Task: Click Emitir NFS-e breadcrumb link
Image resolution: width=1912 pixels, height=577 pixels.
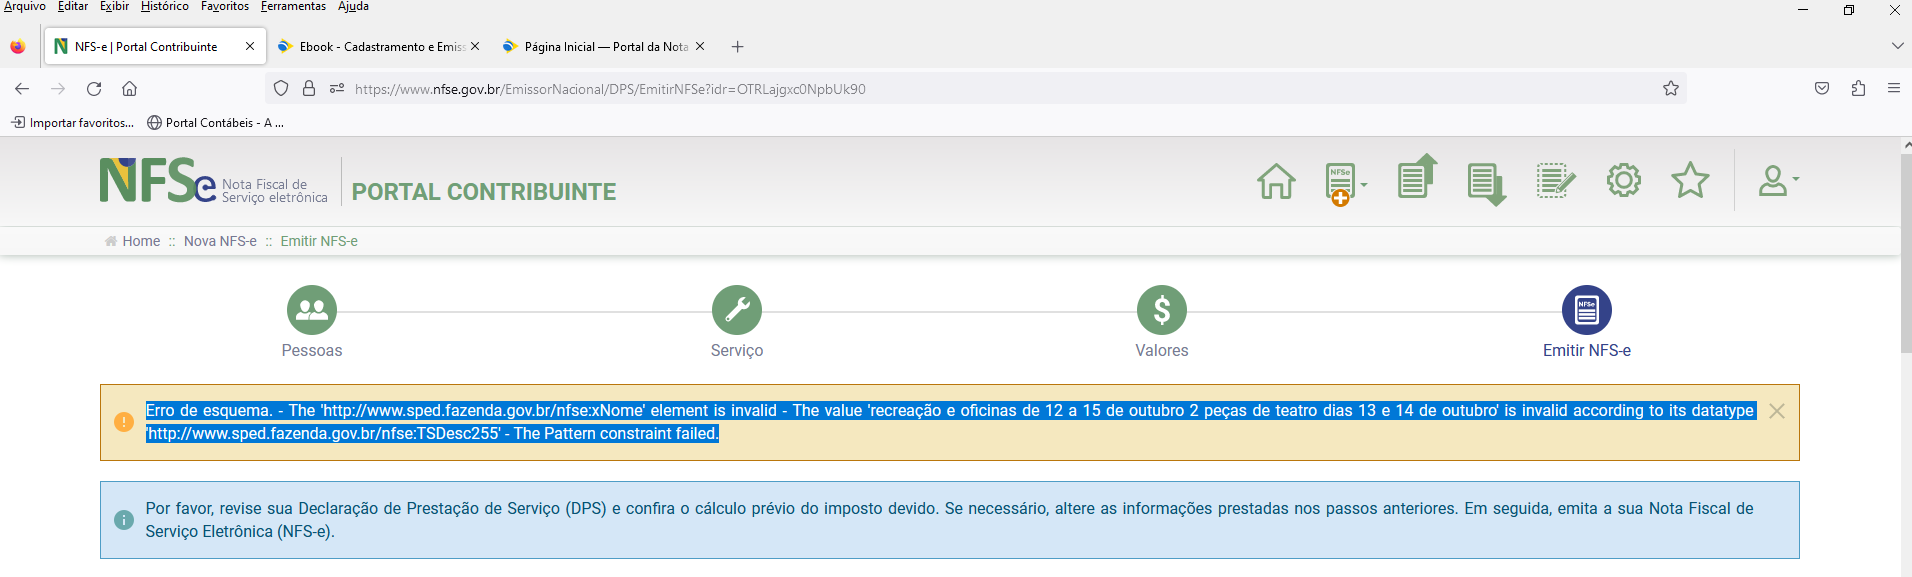Action: 319,241
